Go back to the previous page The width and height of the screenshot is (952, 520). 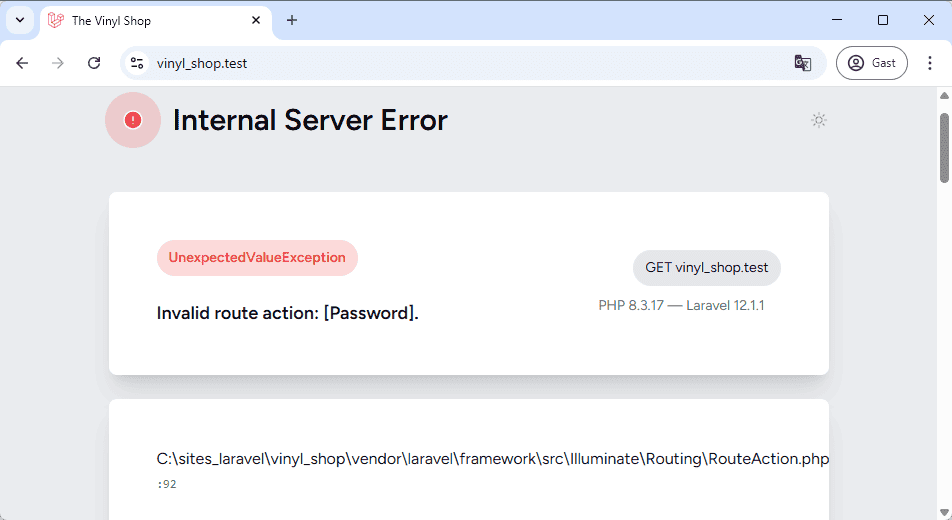22,63
